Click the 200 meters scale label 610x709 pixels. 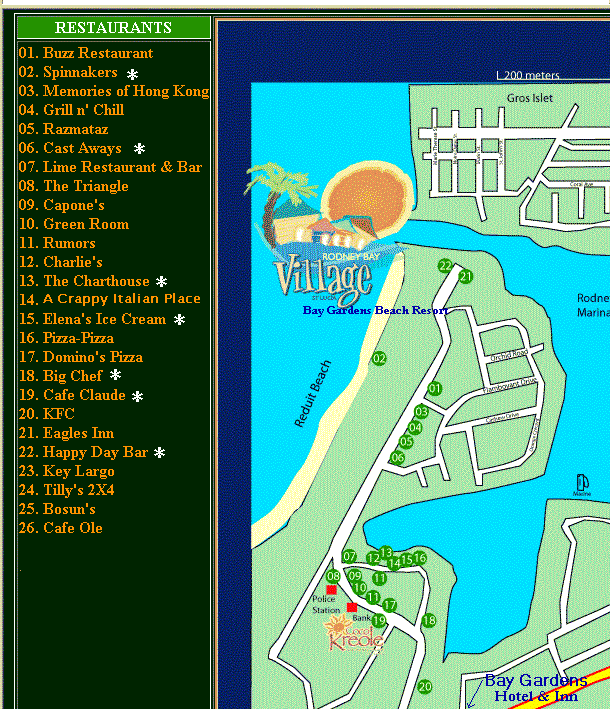pos(531,75)
